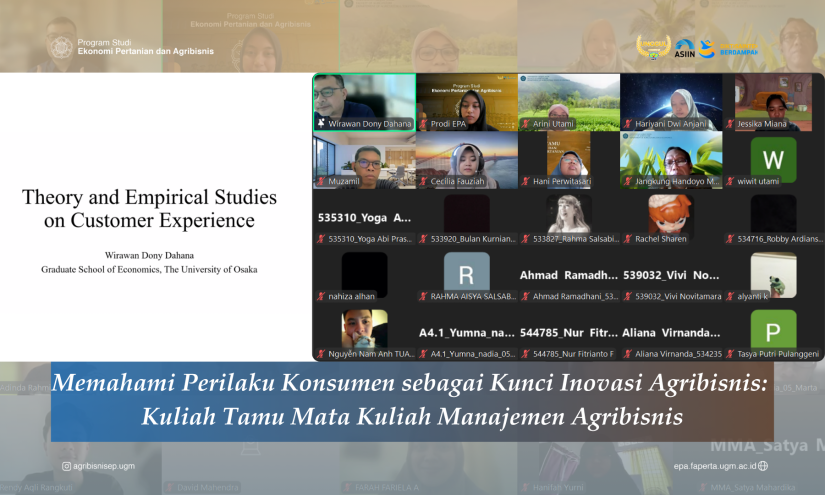Select Hariyani Dwi Anjani's video tile

click(x=670, y=101)
